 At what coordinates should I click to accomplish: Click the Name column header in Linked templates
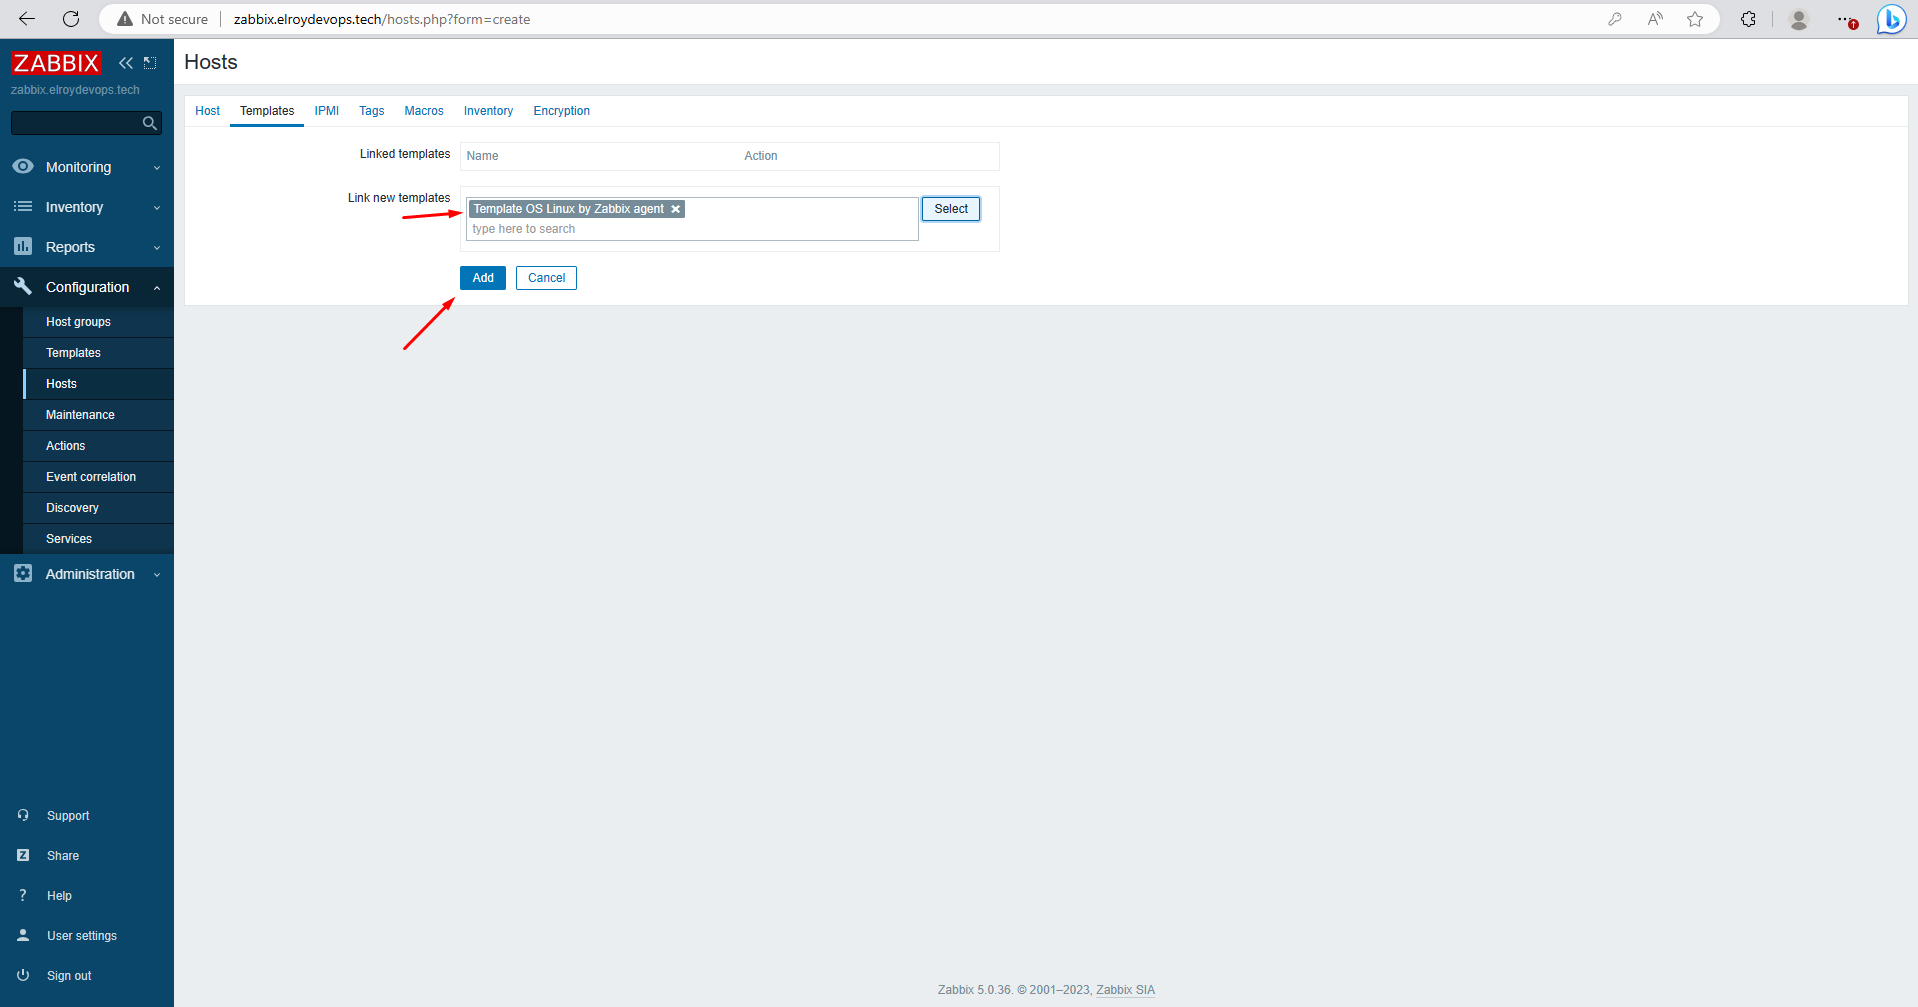tap(482, 156)
